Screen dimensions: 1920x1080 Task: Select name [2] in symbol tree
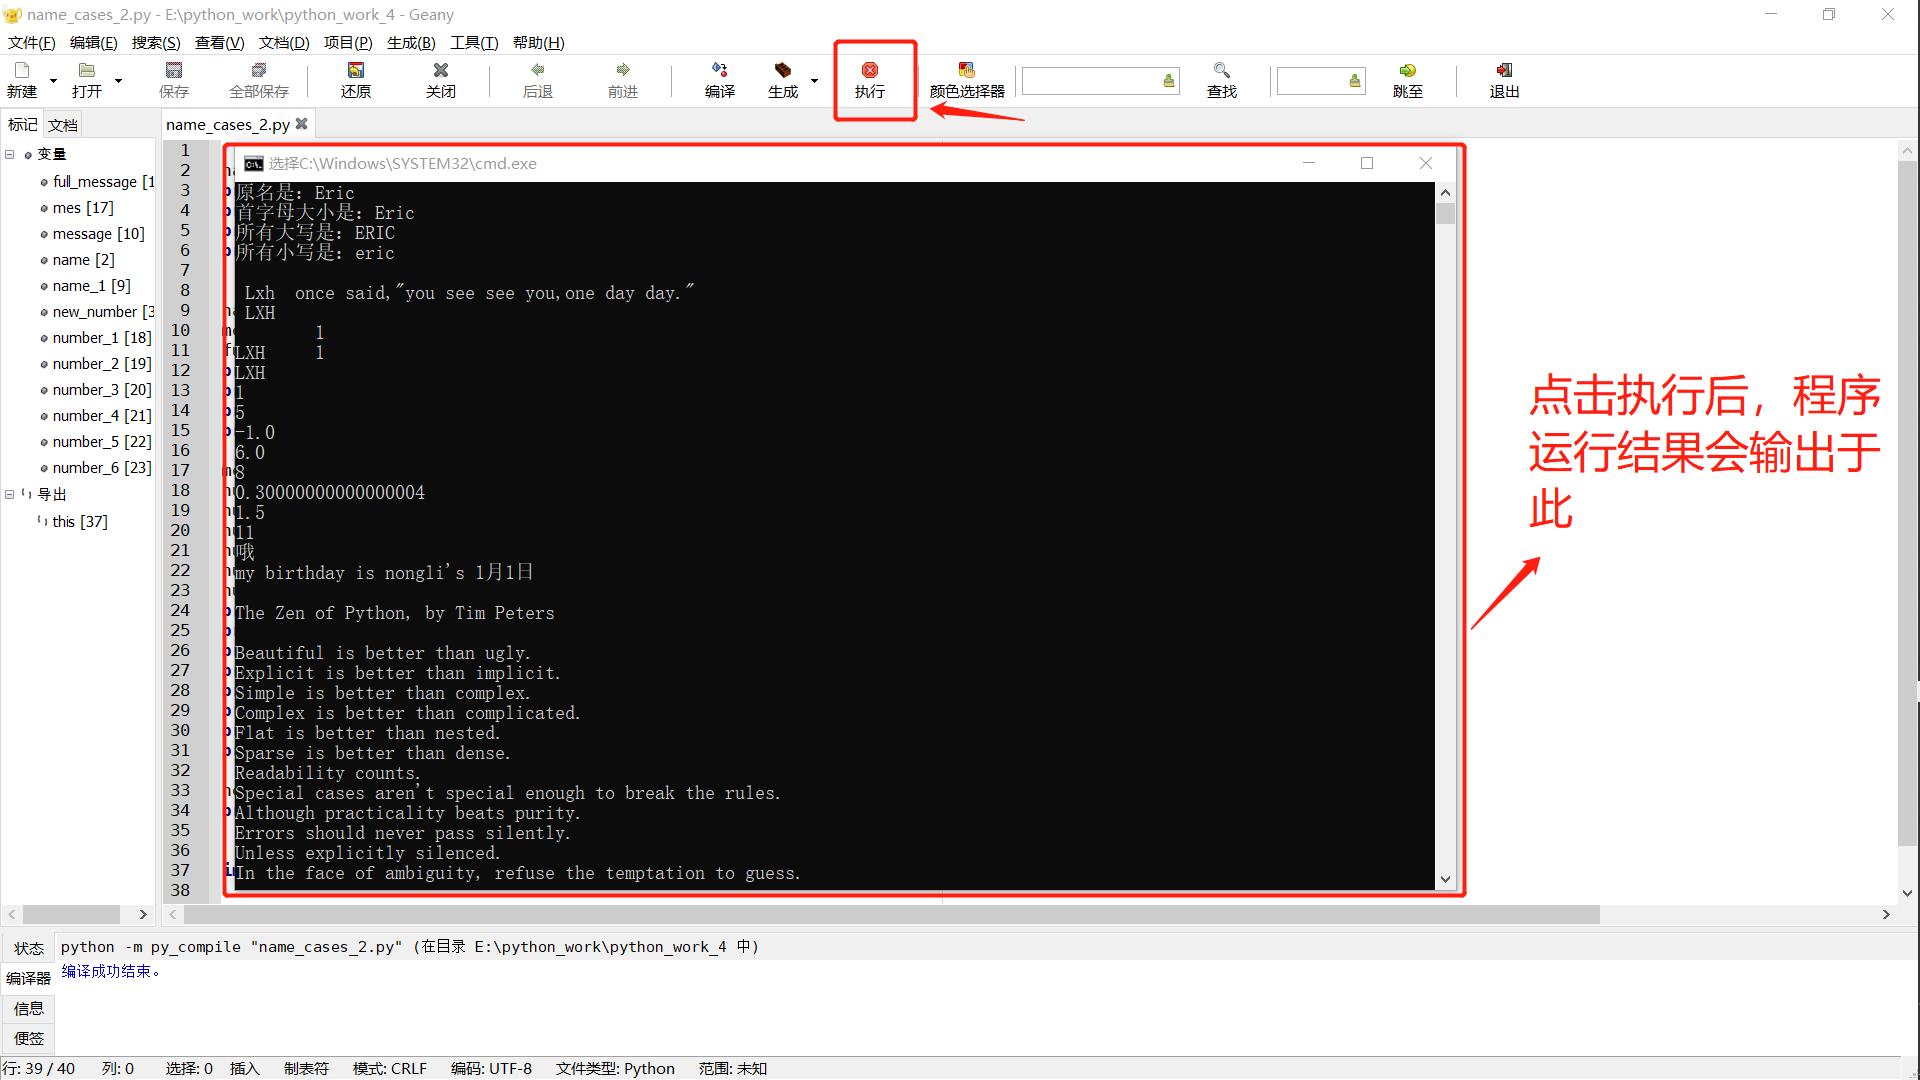pos(83,259)
